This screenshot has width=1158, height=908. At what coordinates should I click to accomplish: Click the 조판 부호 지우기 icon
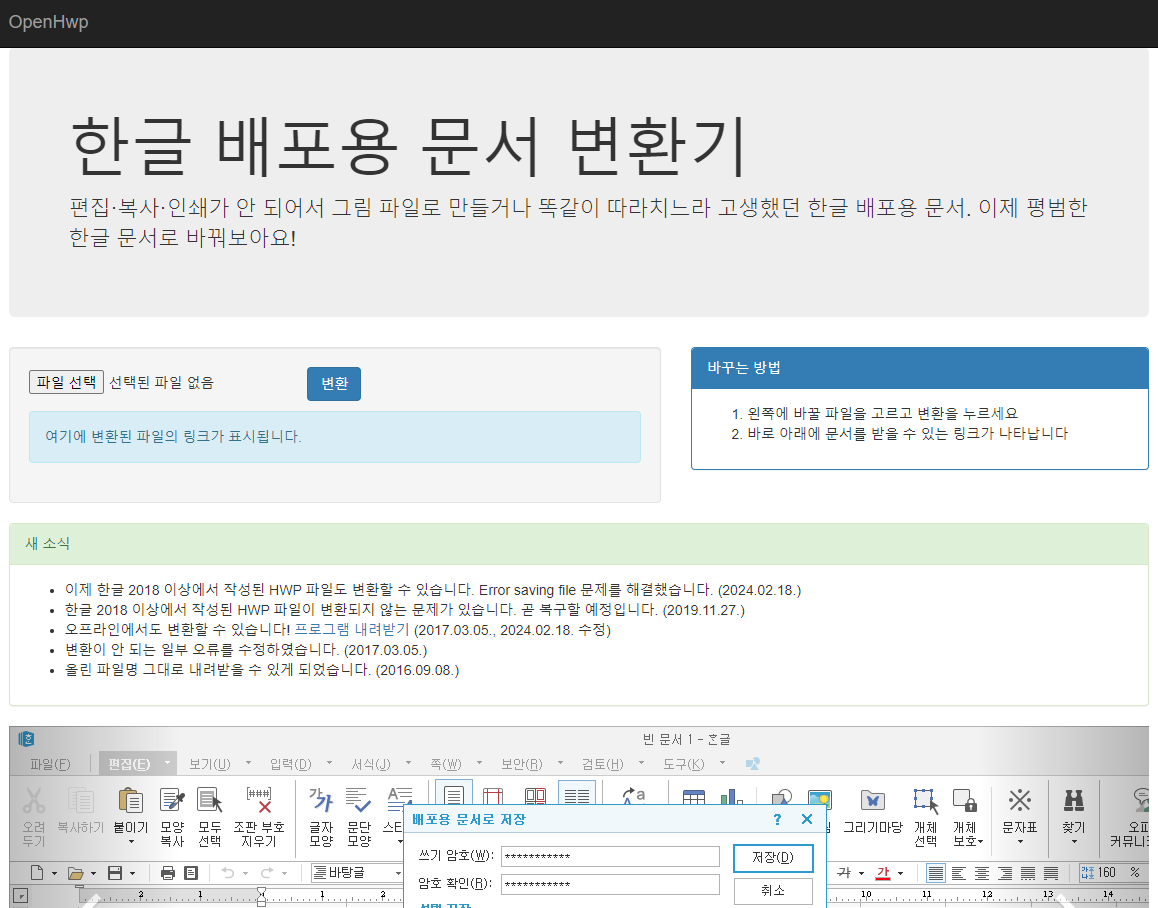point(259,800)
